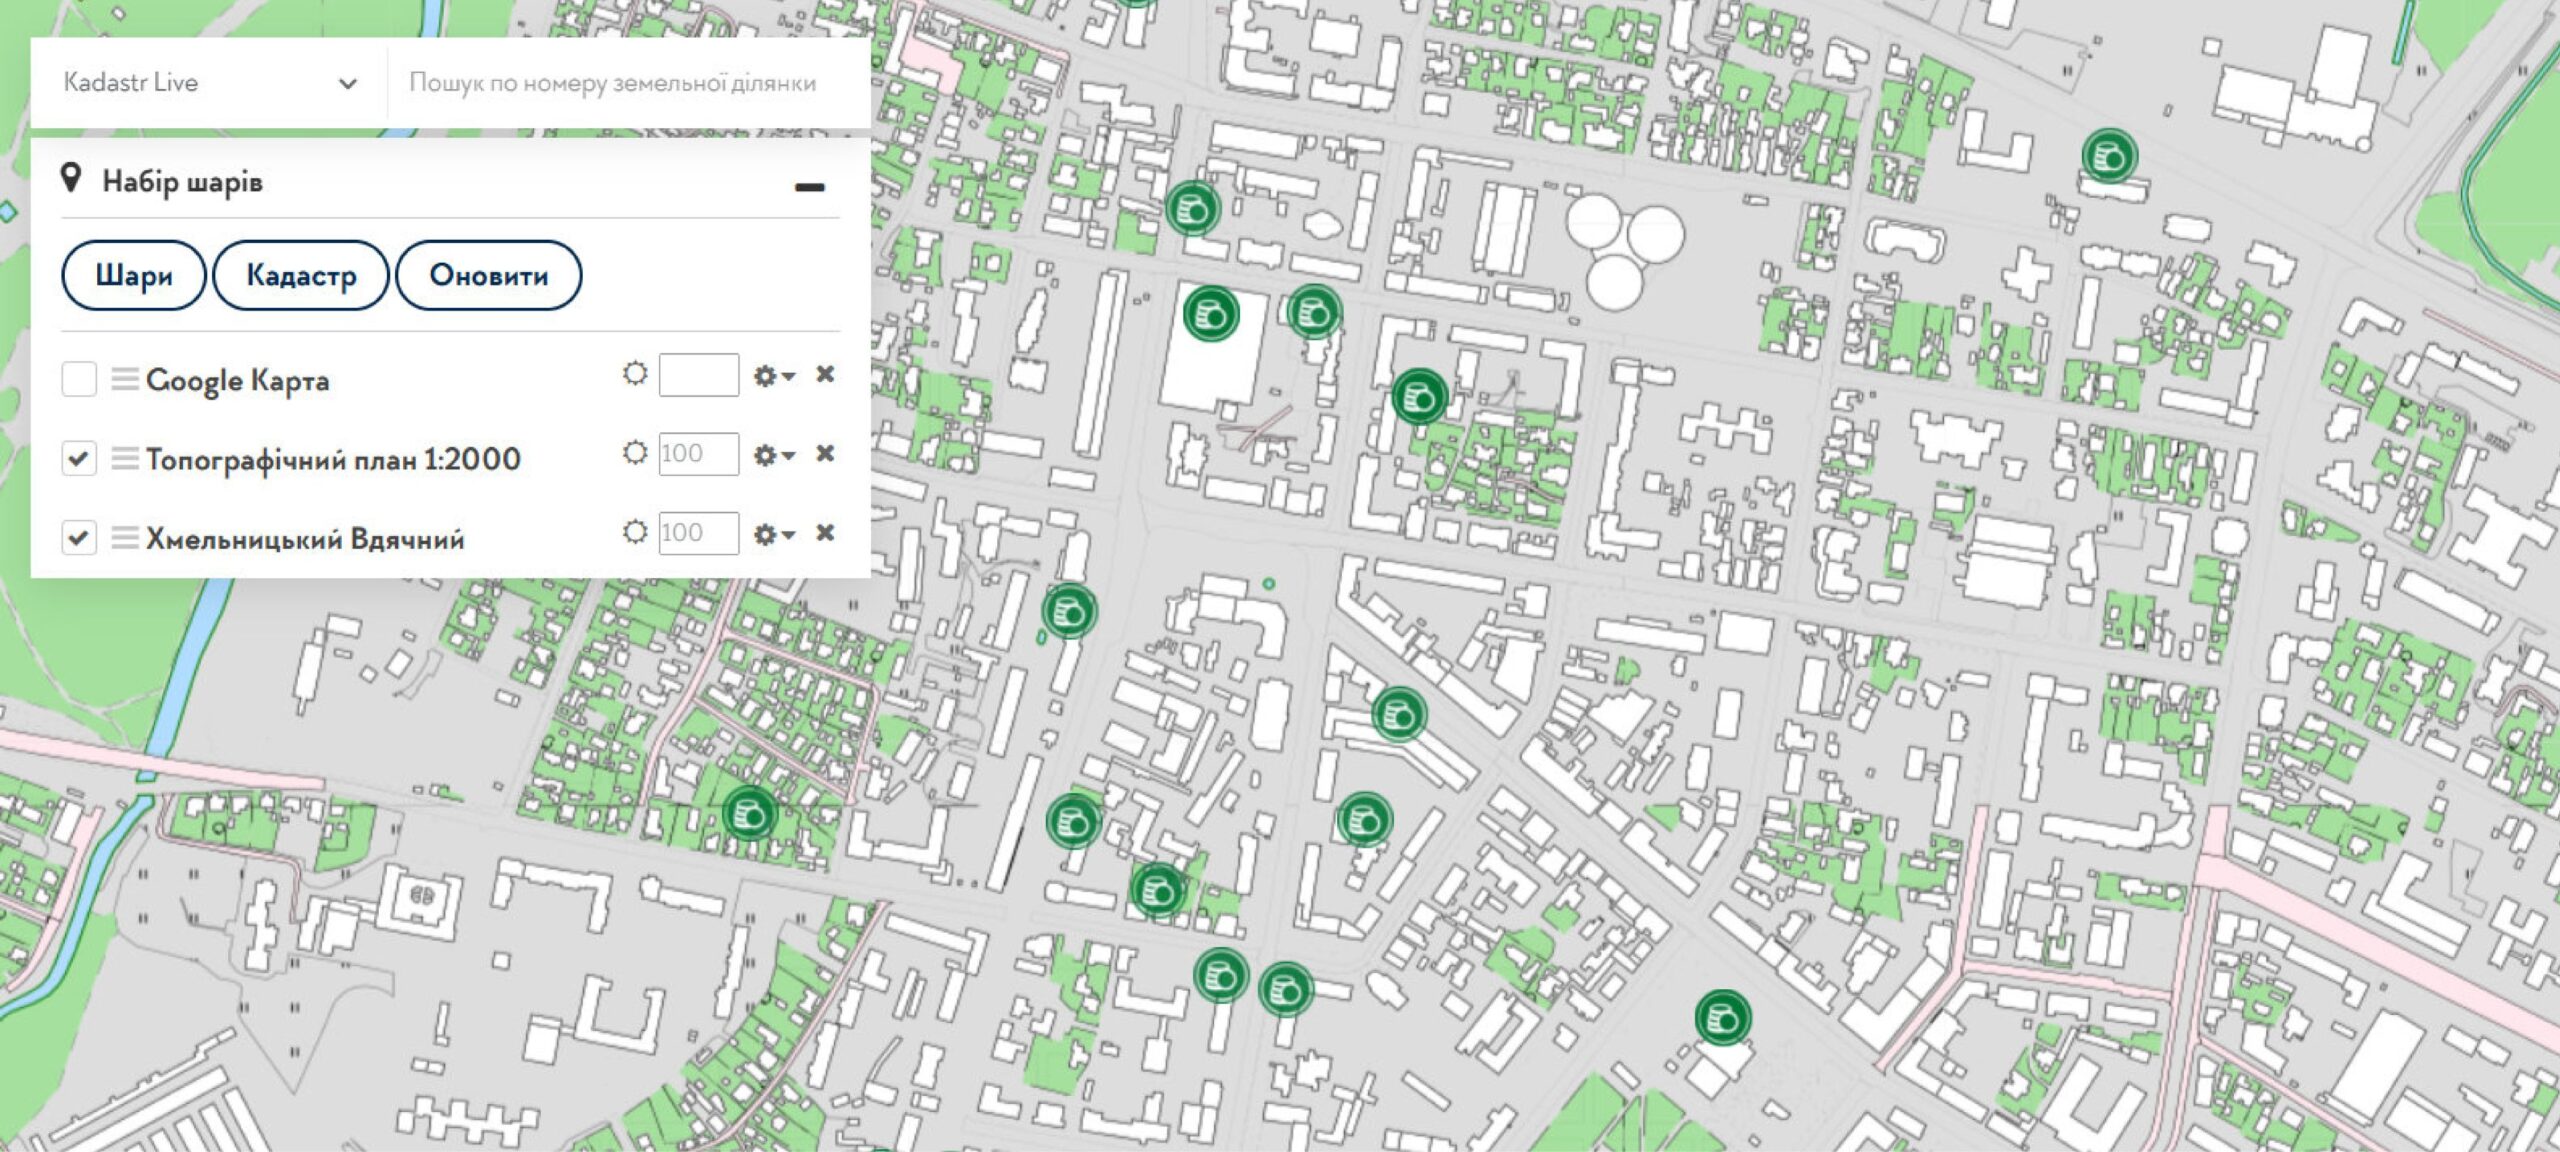Enable the Google Карта layer checkbox

coord(79,380)
